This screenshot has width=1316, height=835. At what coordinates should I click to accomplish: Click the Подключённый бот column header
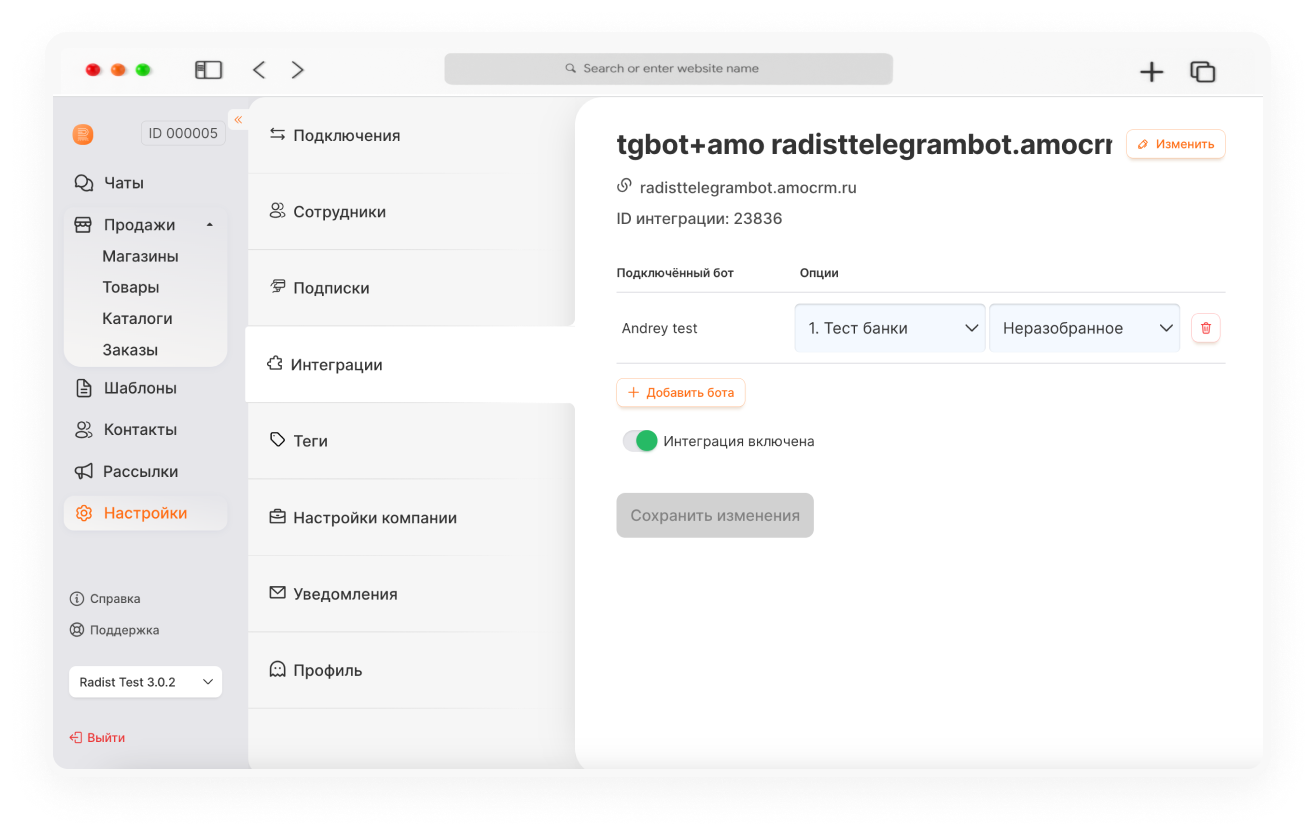675,273
